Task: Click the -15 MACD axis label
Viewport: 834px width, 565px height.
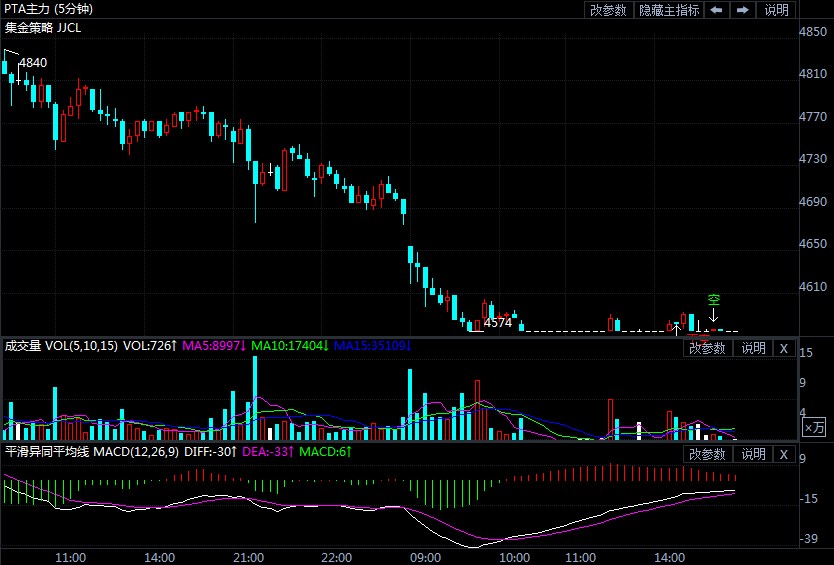Action: 808,498
